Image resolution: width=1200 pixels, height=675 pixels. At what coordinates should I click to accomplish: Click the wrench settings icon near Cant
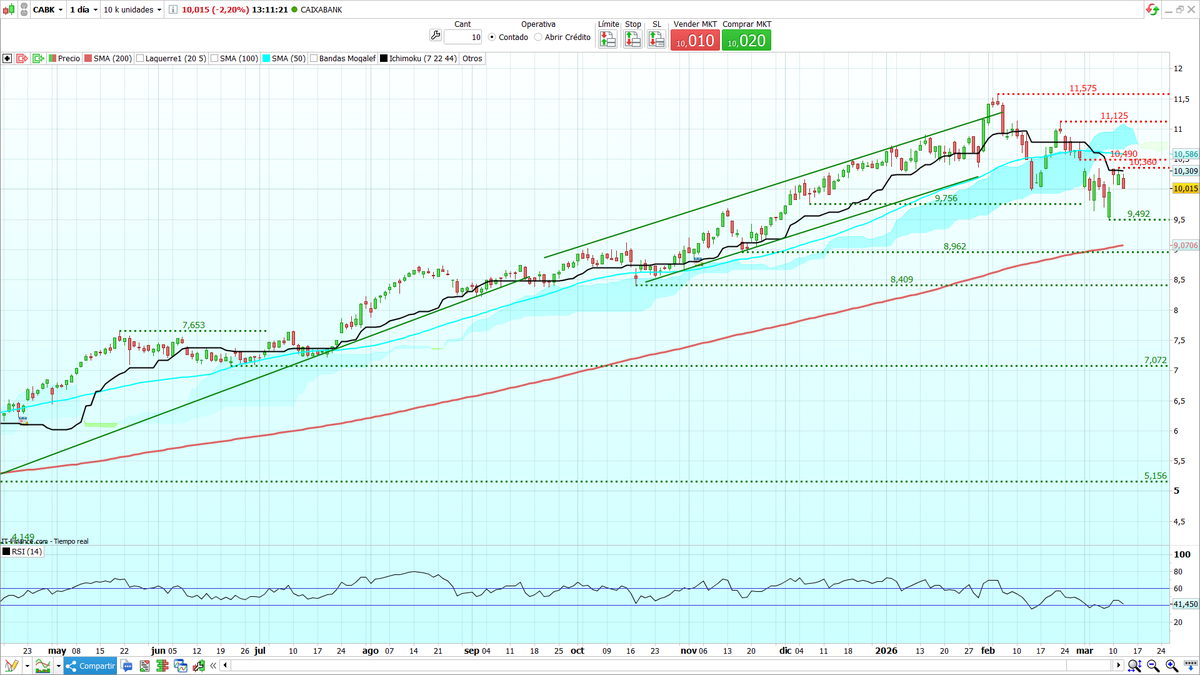click(434, 36)
